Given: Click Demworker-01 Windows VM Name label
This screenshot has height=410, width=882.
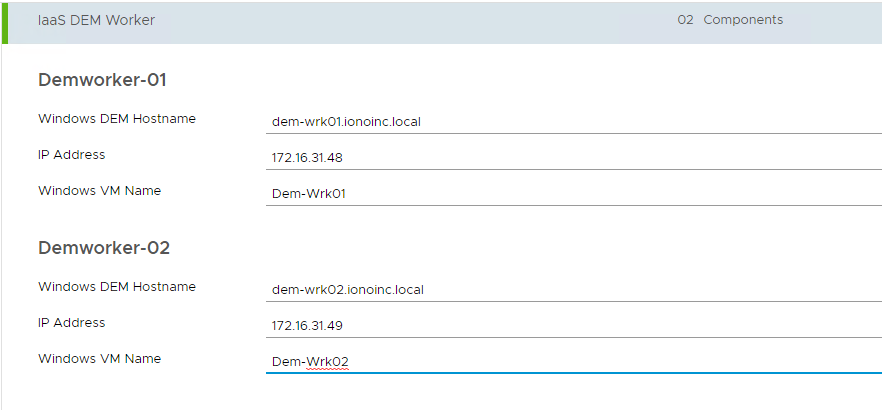Looking at the screenshot, I should pos(99,191).
